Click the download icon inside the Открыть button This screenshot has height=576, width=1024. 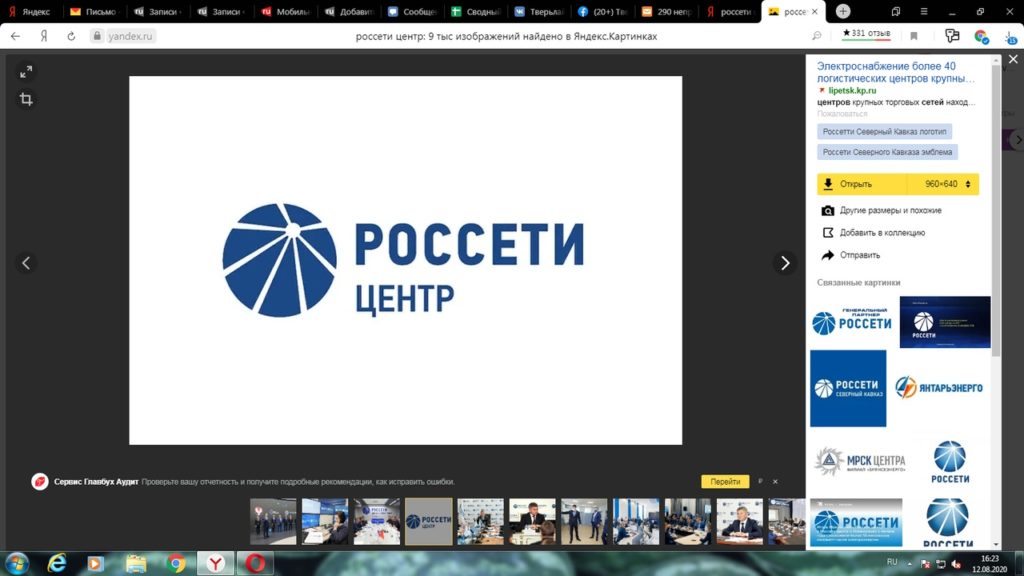(826, 184)
